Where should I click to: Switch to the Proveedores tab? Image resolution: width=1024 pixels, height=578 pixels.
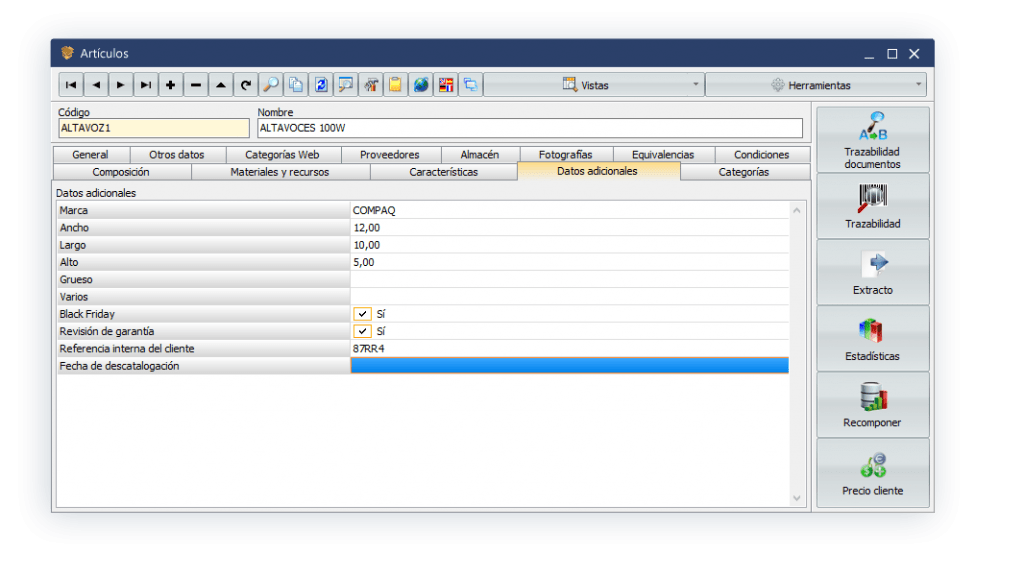389,155
